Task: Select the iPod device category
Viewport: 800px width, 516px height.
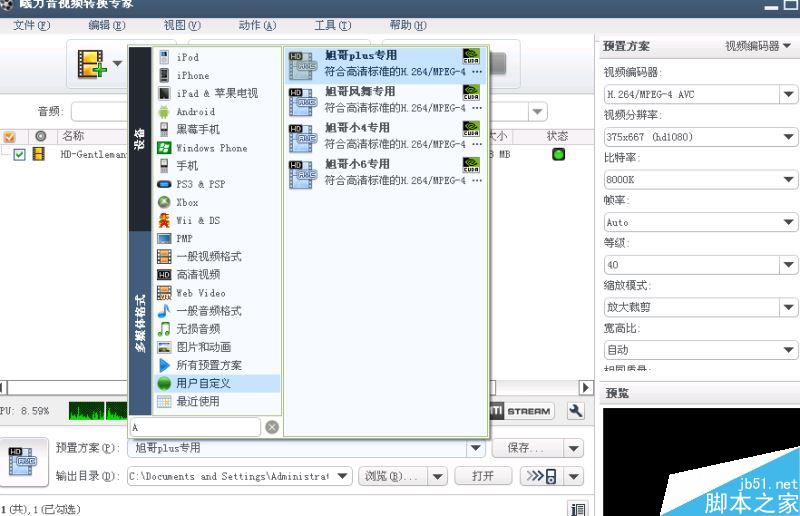Action: tap(217, 57)
